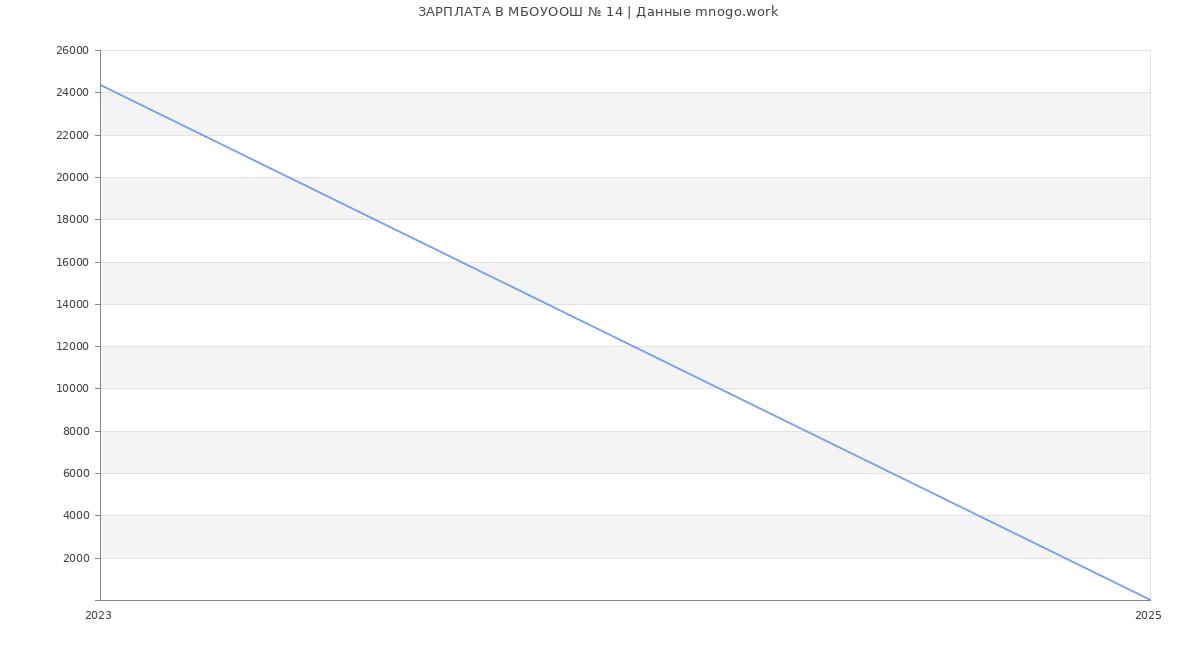
Task: Click the 2000 y-axis label
Action: coord(76,558)
